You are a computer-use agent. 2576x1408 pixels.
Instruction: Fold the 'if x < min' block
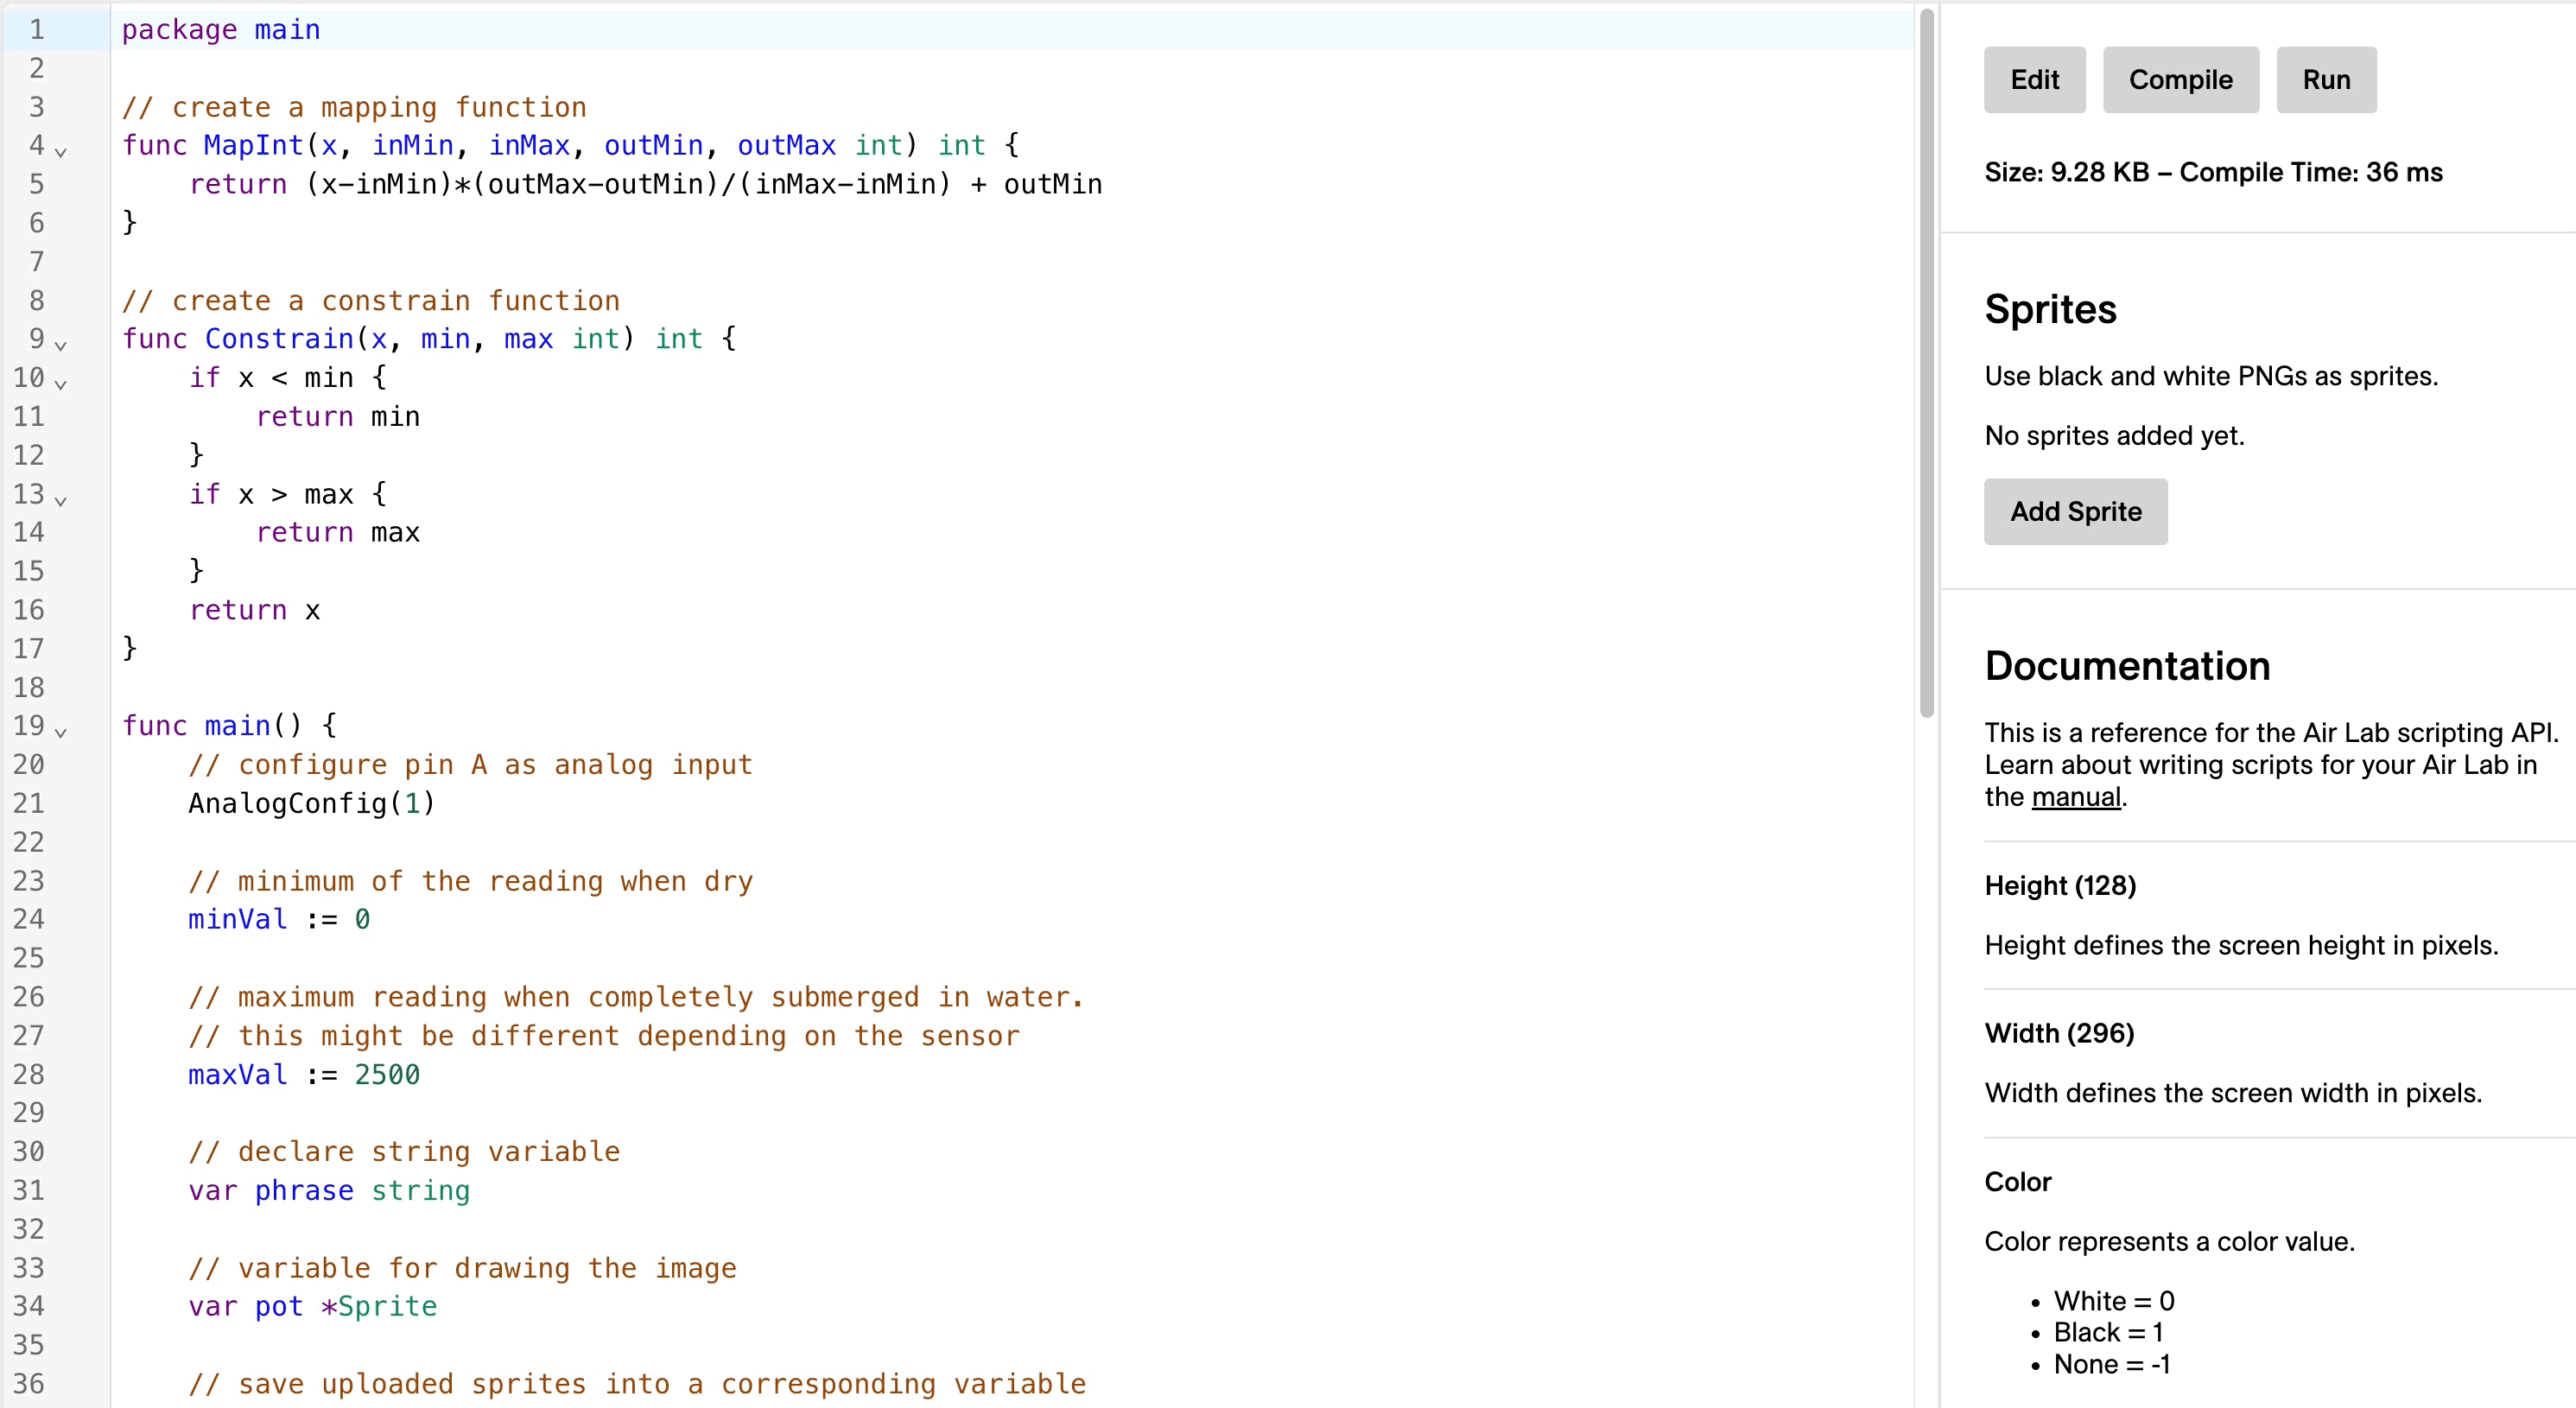click(61, 384)
